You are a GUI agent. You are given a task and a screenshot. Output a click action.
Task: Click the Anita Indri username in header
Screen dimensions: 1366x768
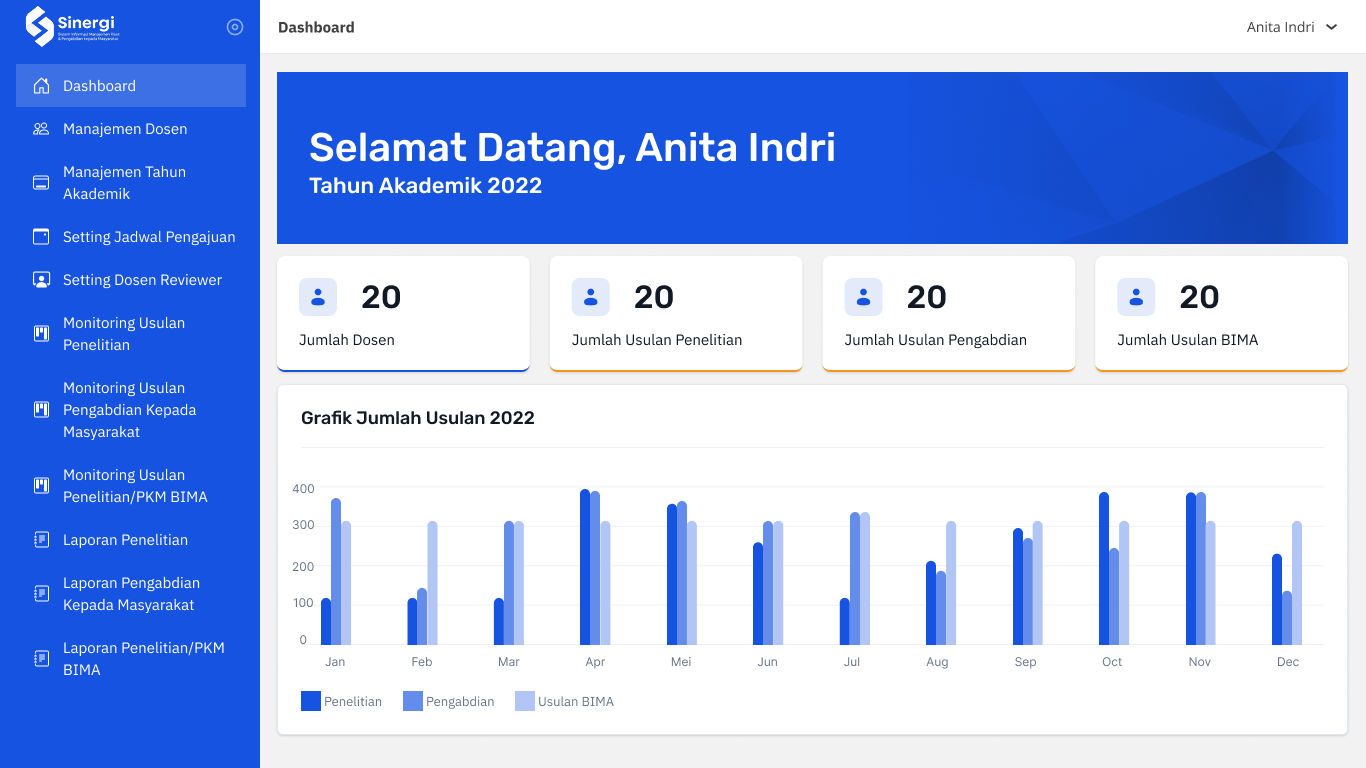[1280, 27]
